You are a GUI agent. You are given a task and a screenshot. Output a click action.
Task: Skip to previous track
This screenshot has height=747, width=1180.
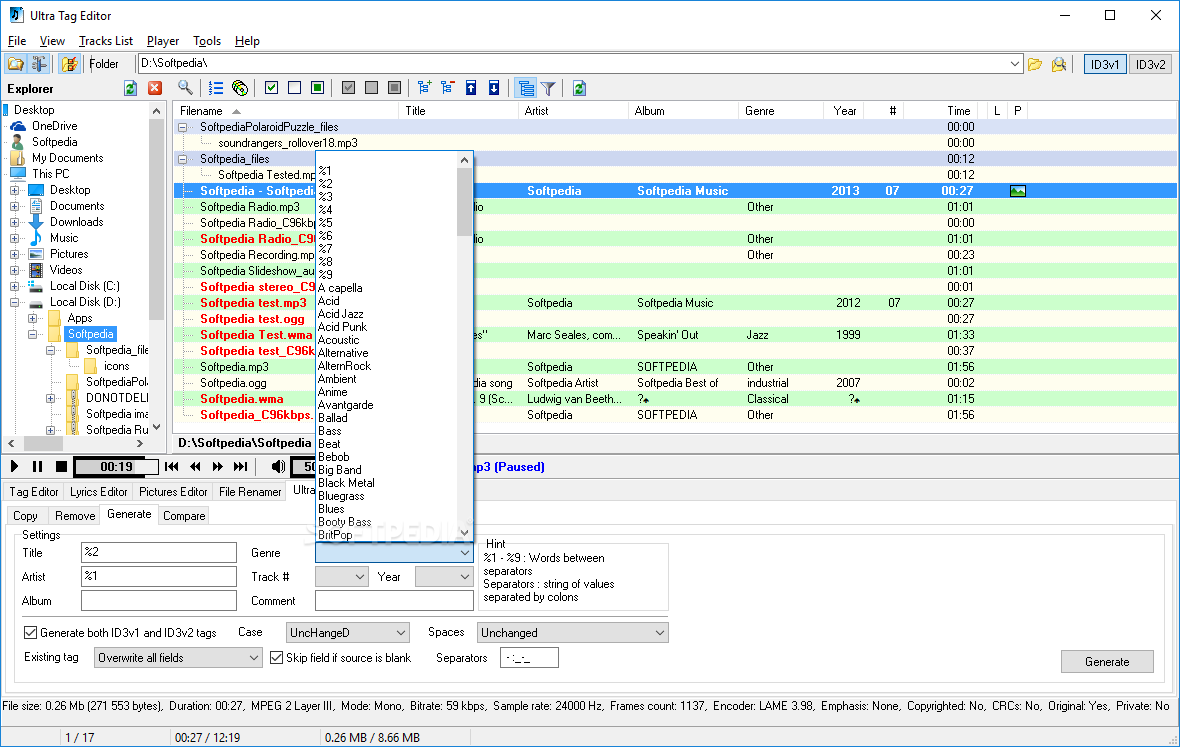click(172, 466)
